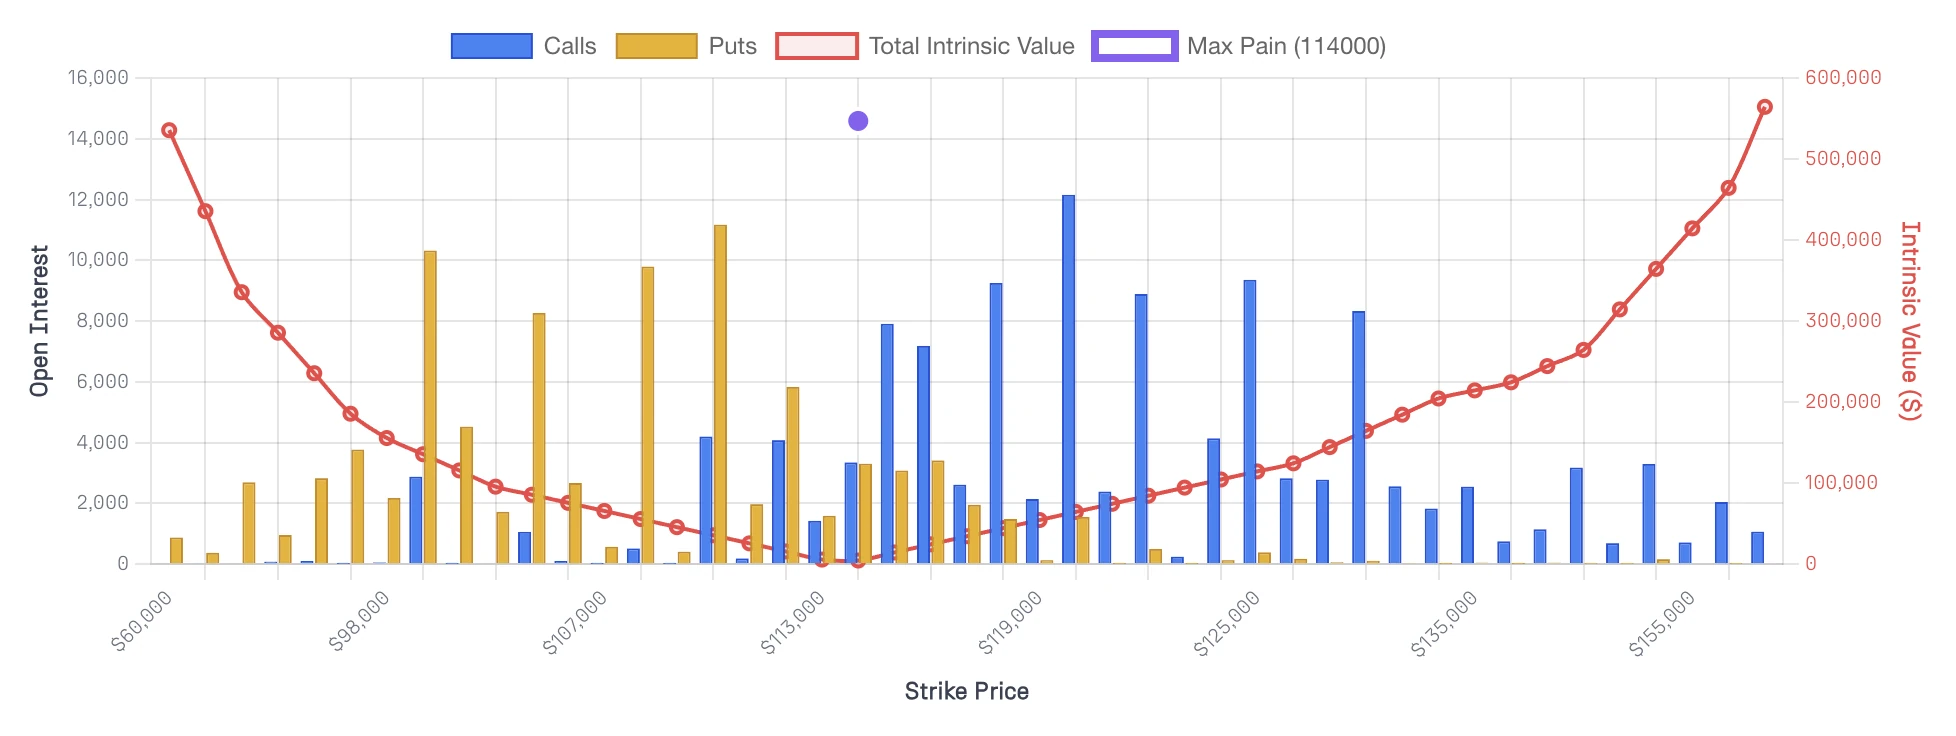Click the Max Pain (114000) legend label
The width and height of the screenshot is (1956, 736).
point(1286,46)
